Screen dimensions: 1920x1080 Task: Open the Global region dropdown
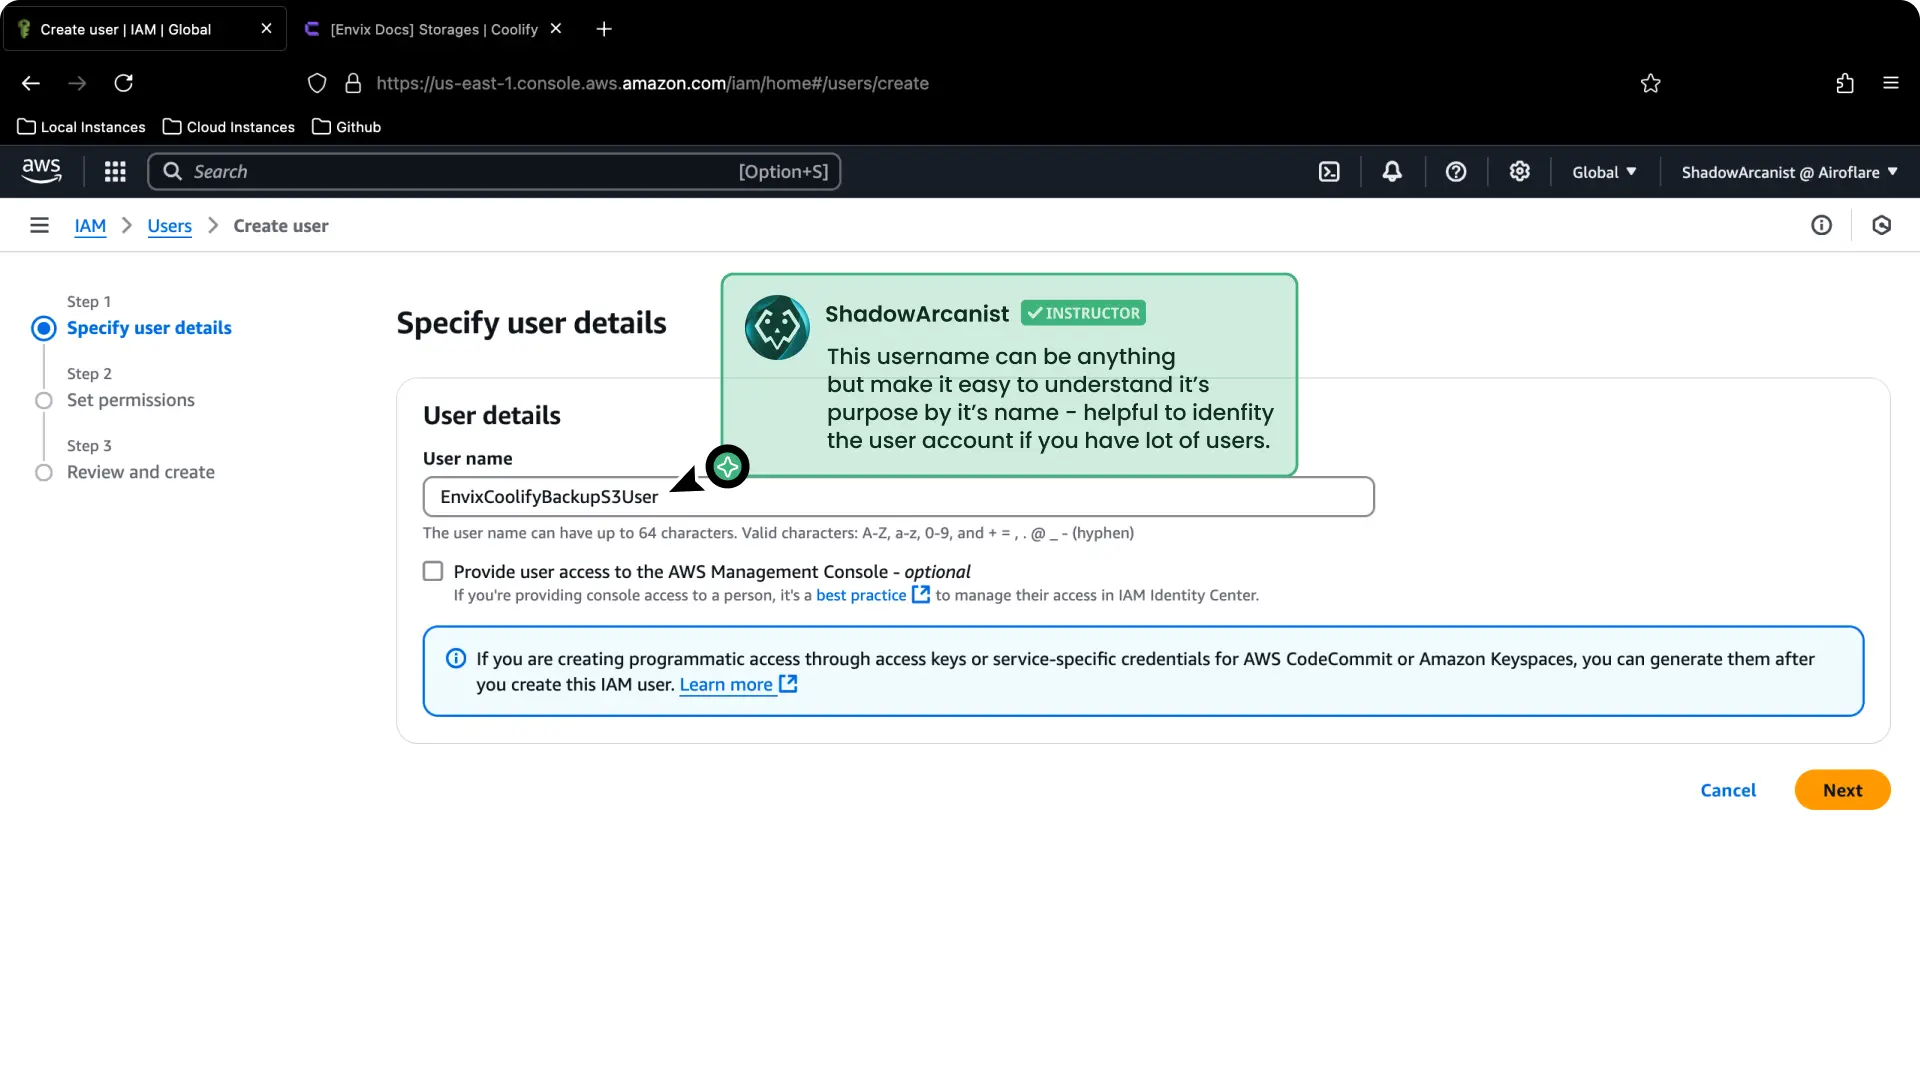[1603, 171]
